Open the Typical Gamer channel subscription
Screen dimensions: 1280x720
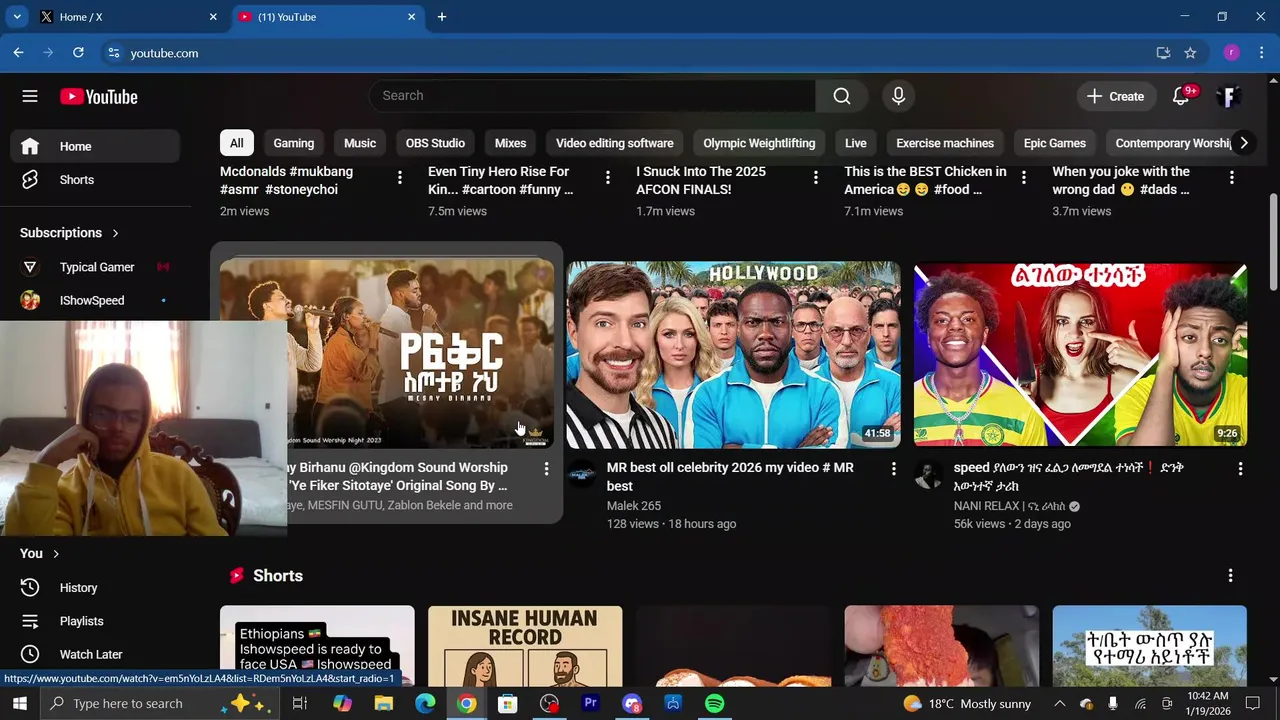click(x=95, y=267)
